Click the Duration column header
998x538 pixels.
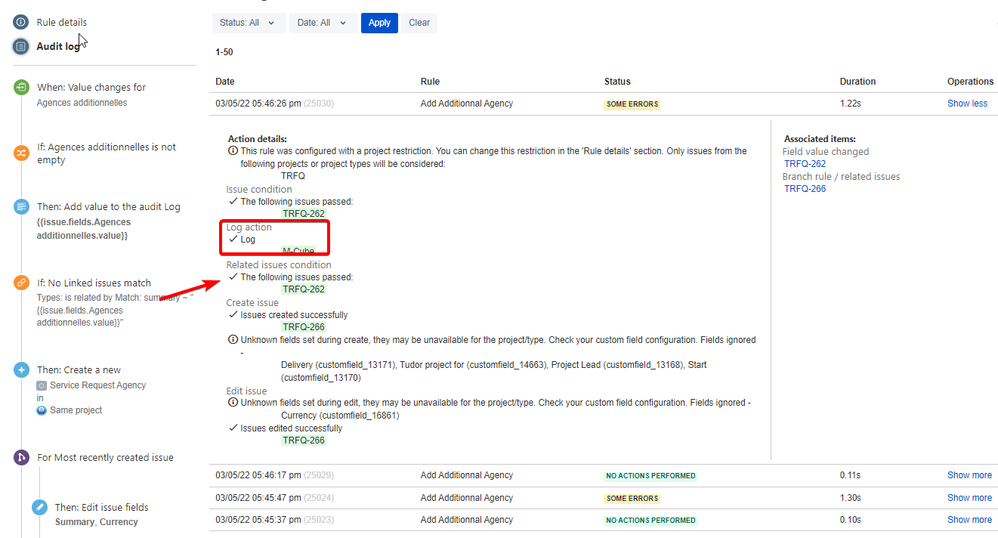857,81
